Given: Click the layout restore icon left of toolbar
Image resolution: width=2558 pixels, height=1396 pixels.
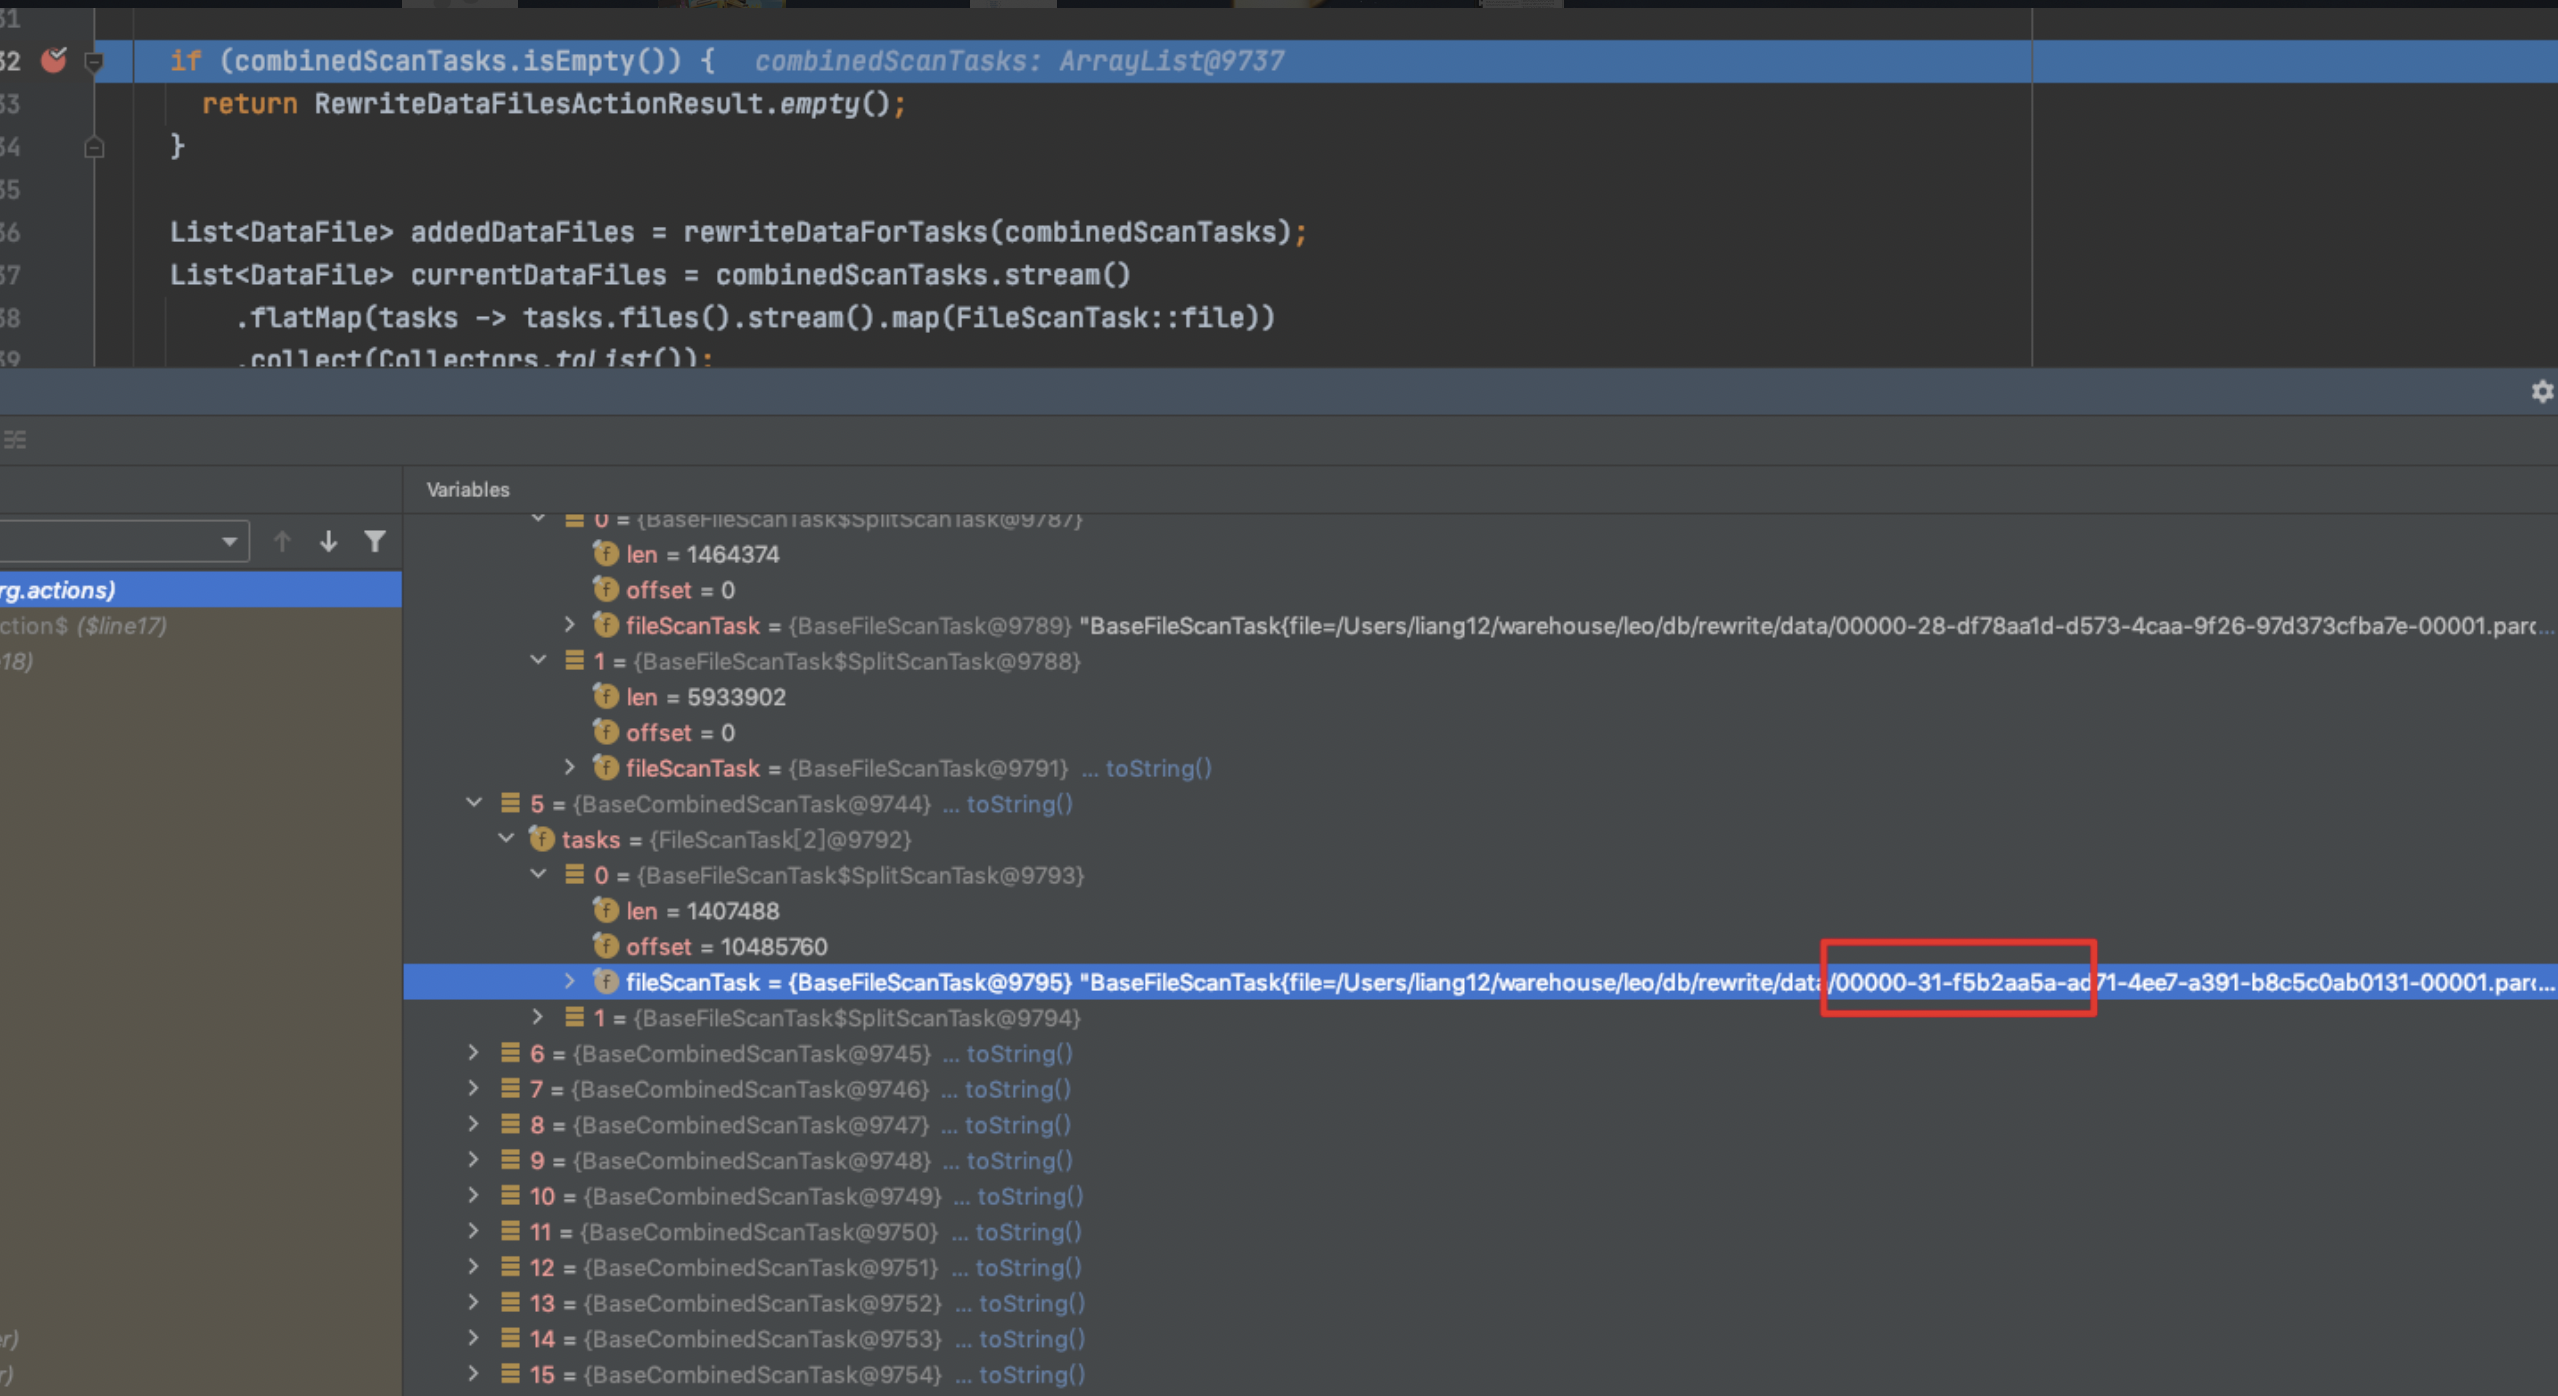Looking at the screenshot, I should point(16,439).
